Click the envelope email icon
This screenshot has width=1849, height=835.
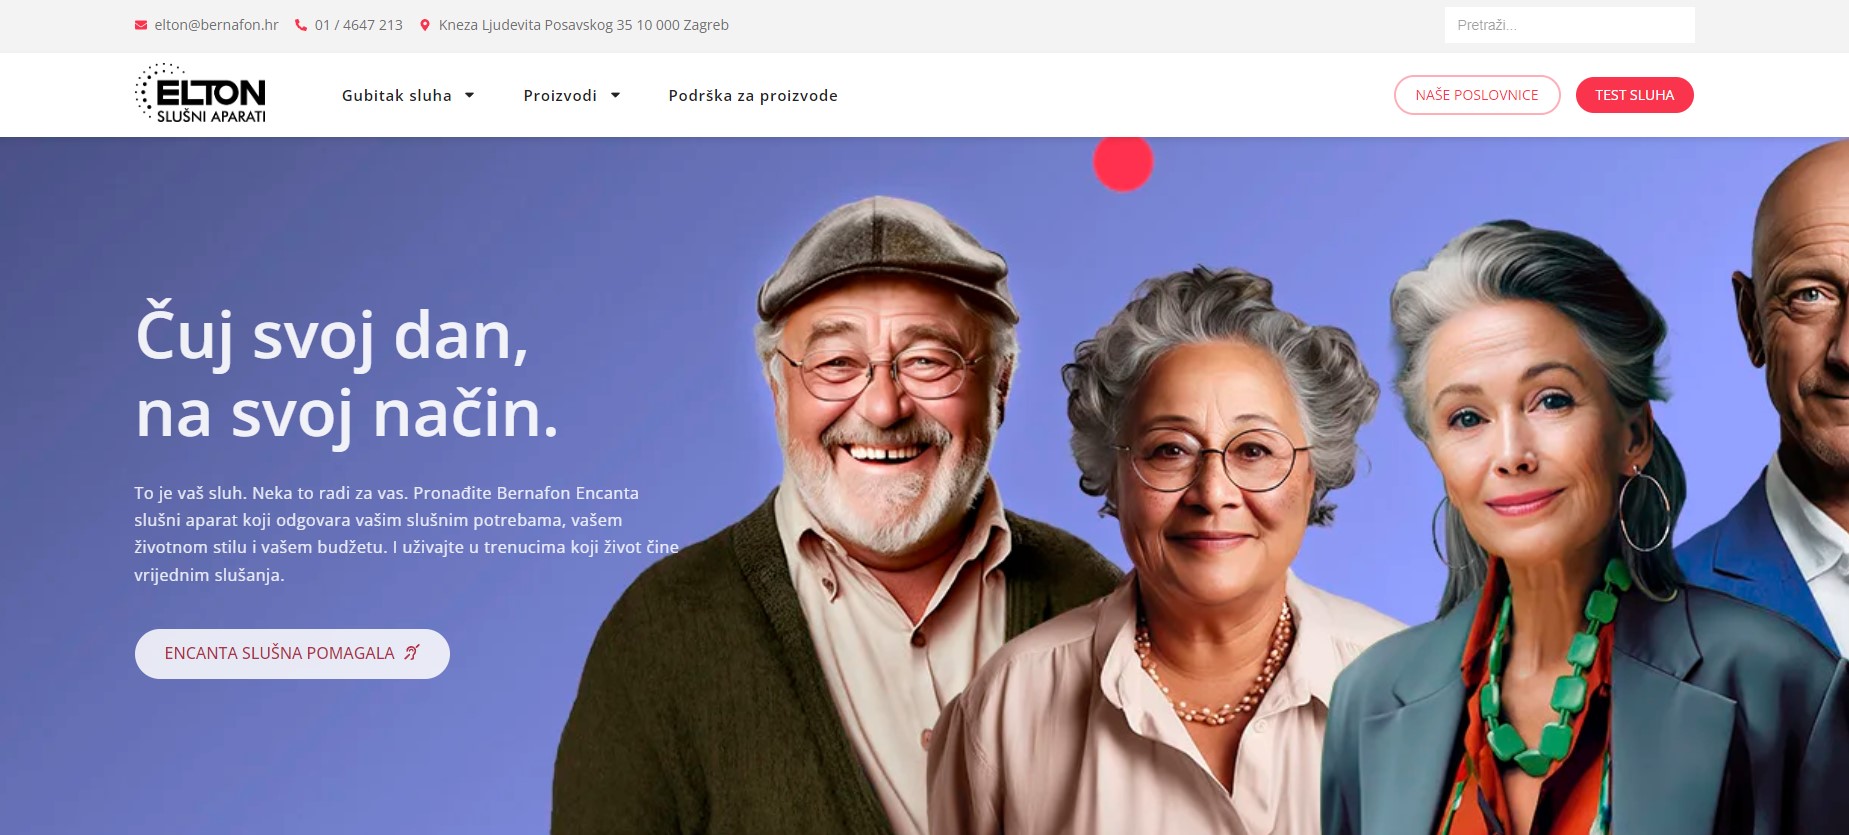[x=141, y=25]
